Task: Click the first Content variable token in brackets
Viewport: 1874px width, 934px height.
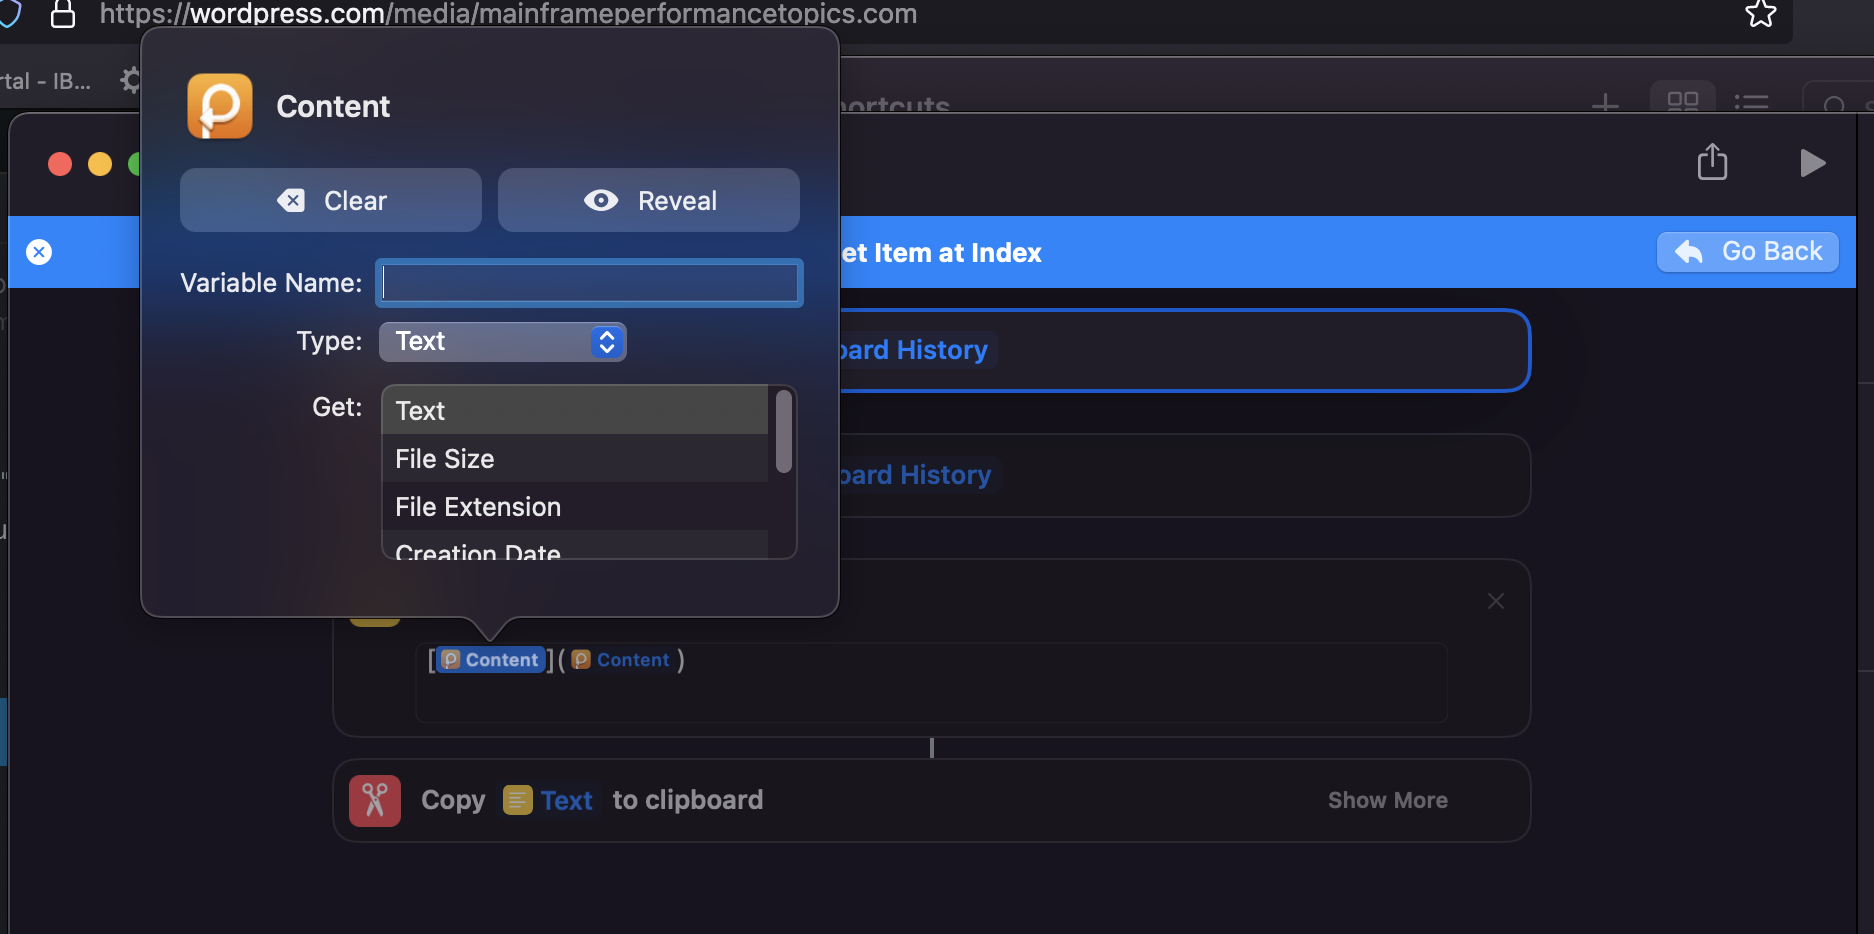Action: point(491,660)
